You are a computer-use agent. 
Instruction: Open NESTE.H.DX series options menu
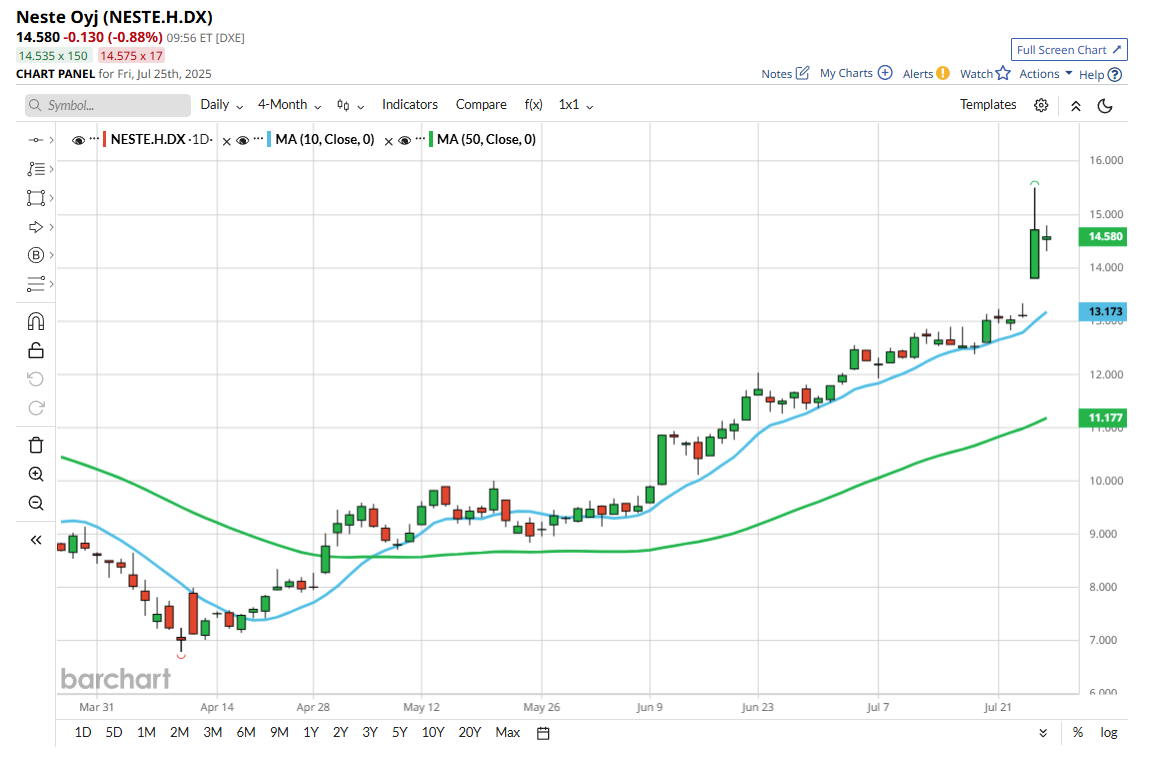(94, 138)
